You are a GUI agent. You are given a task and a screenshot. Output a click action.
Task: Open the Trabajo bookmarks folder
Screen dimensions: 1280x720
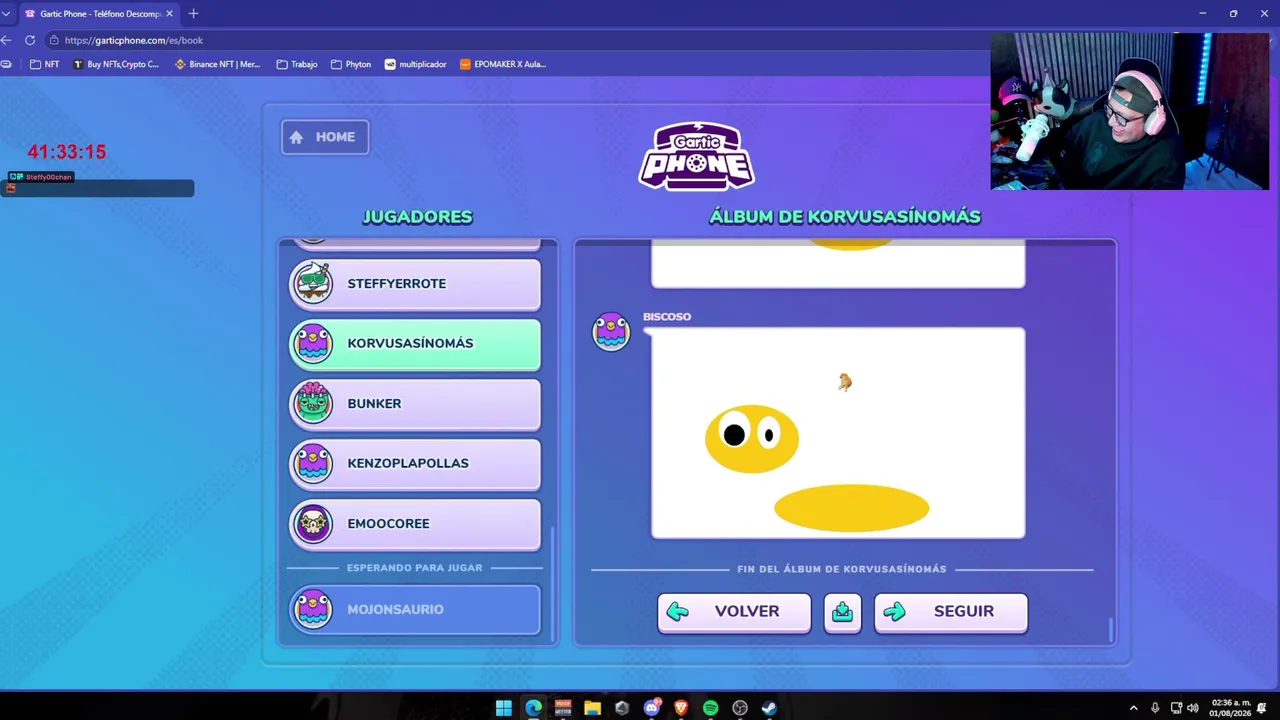click(x=297, y=64)
